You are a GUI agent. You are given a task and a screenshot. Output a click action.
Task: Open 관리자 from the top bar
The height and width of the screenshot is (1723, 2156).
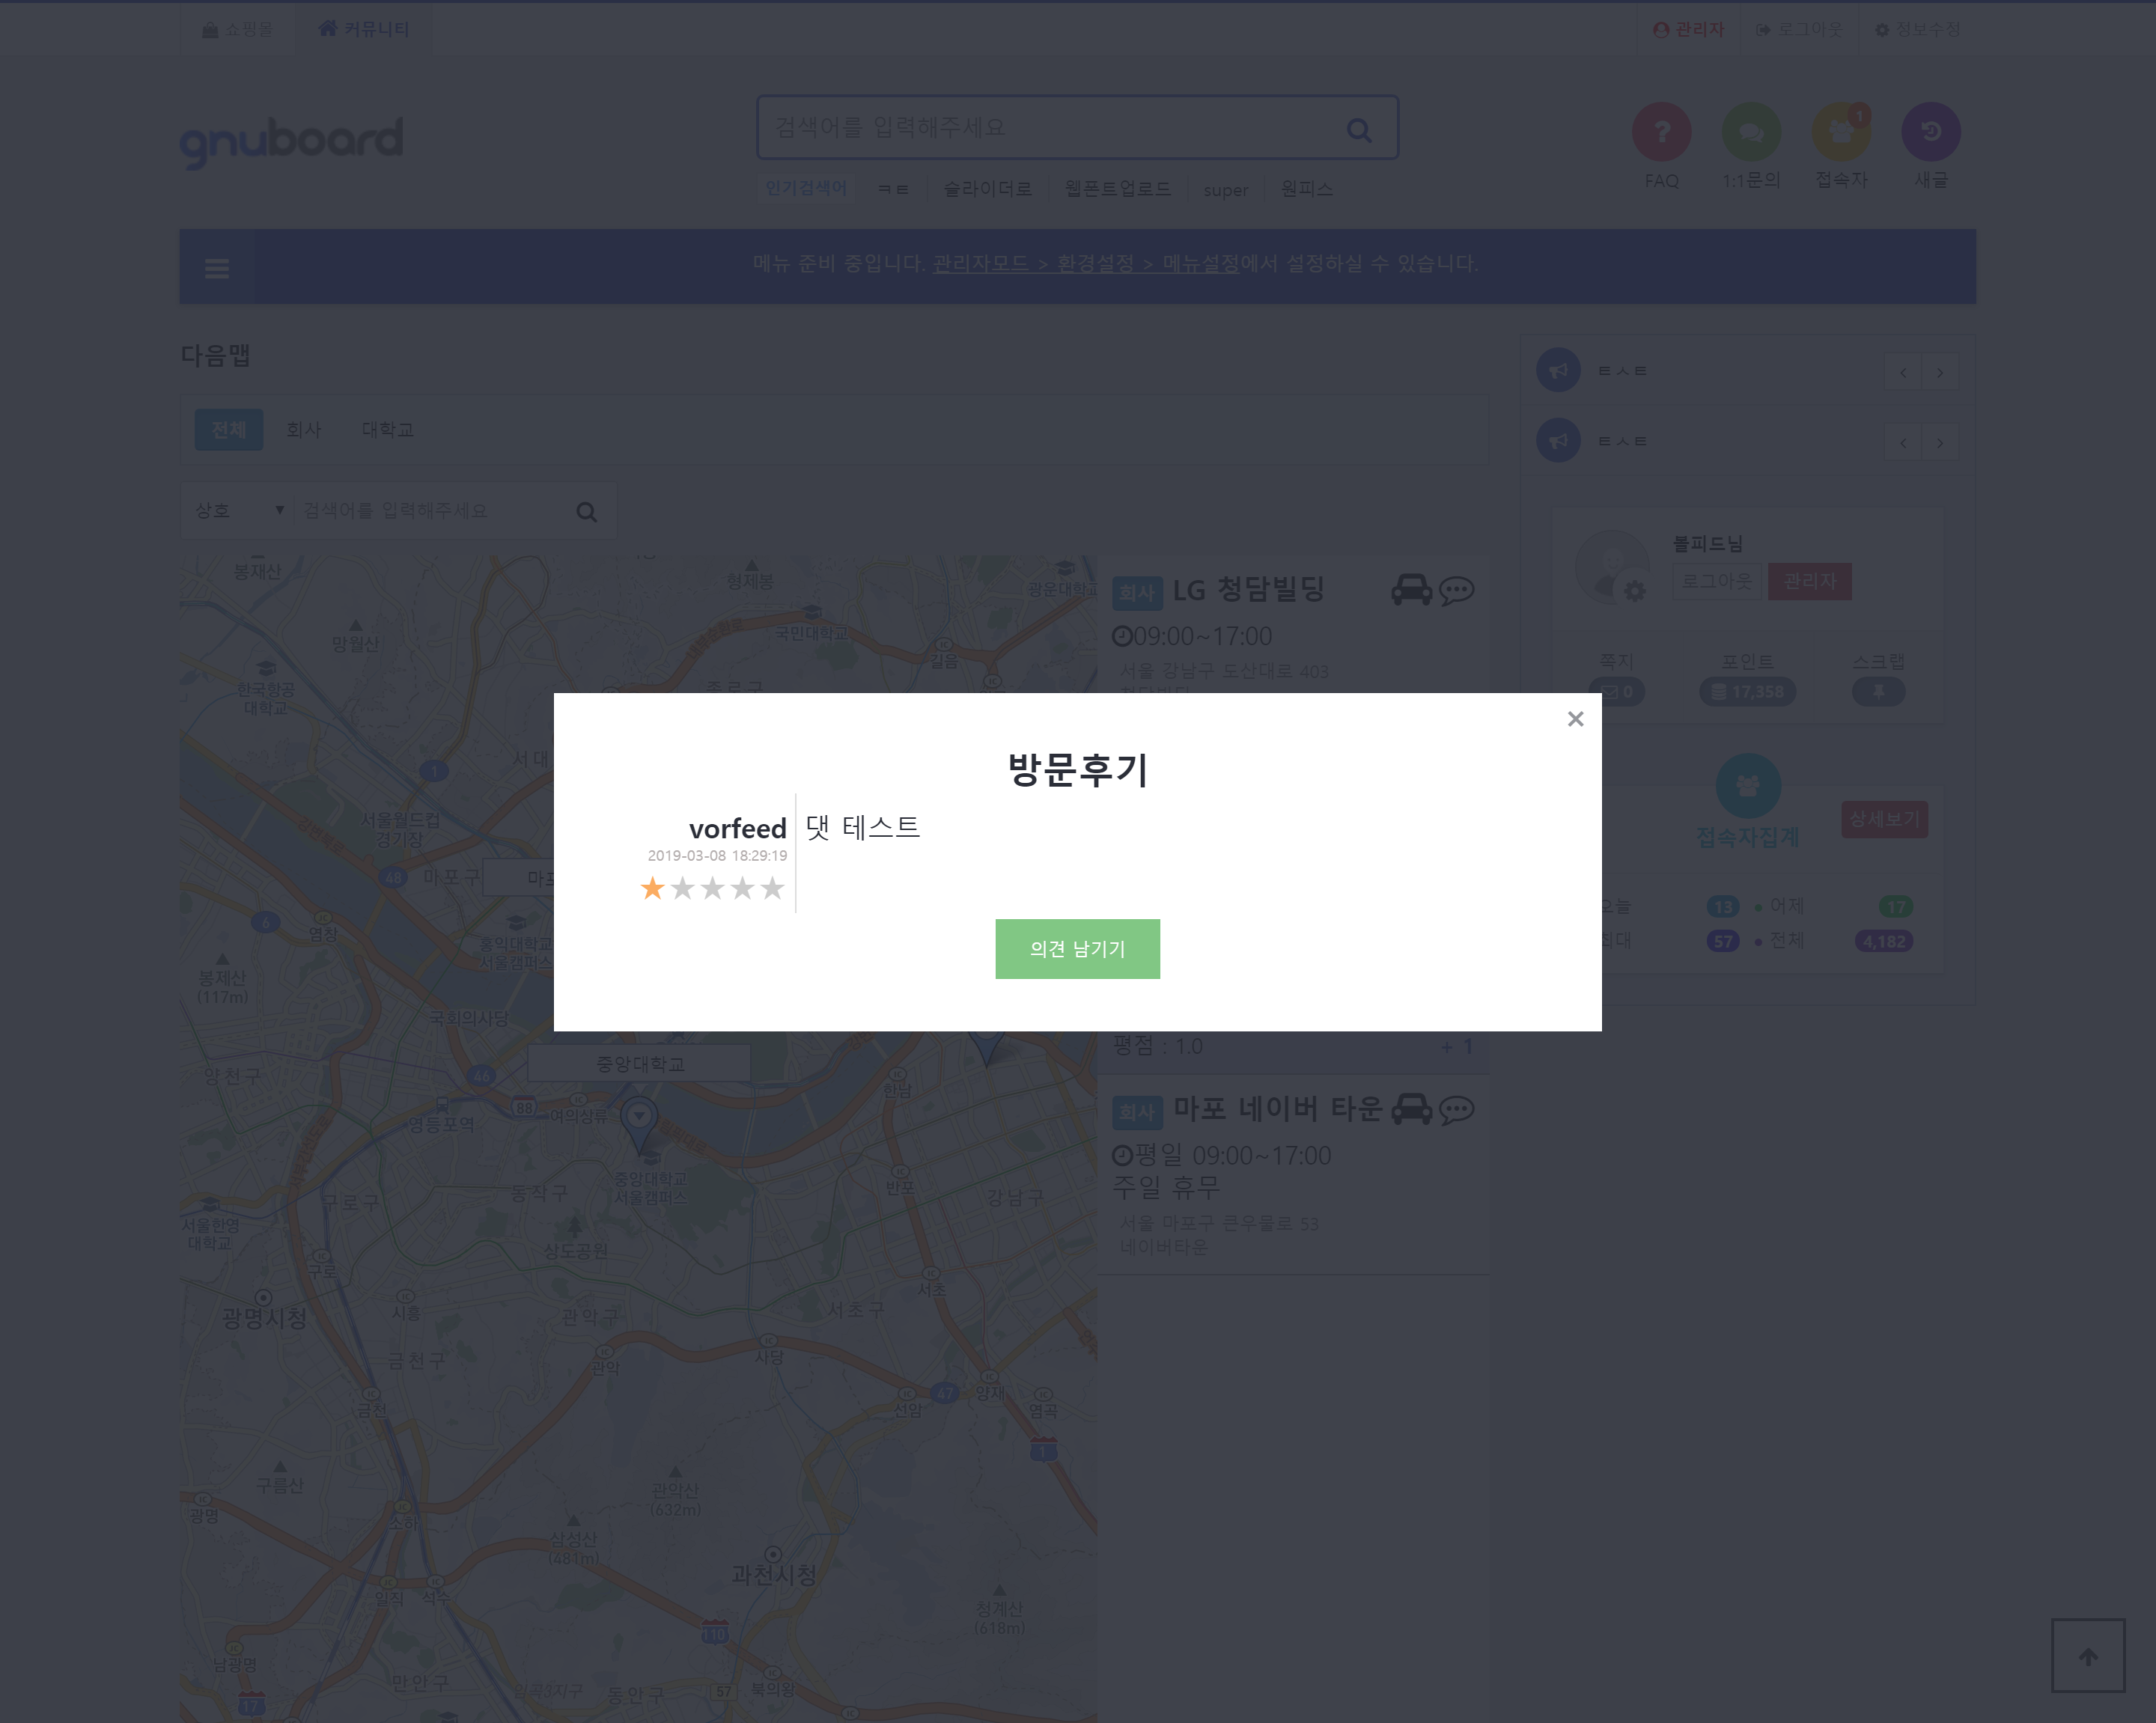coord(1690,29)
